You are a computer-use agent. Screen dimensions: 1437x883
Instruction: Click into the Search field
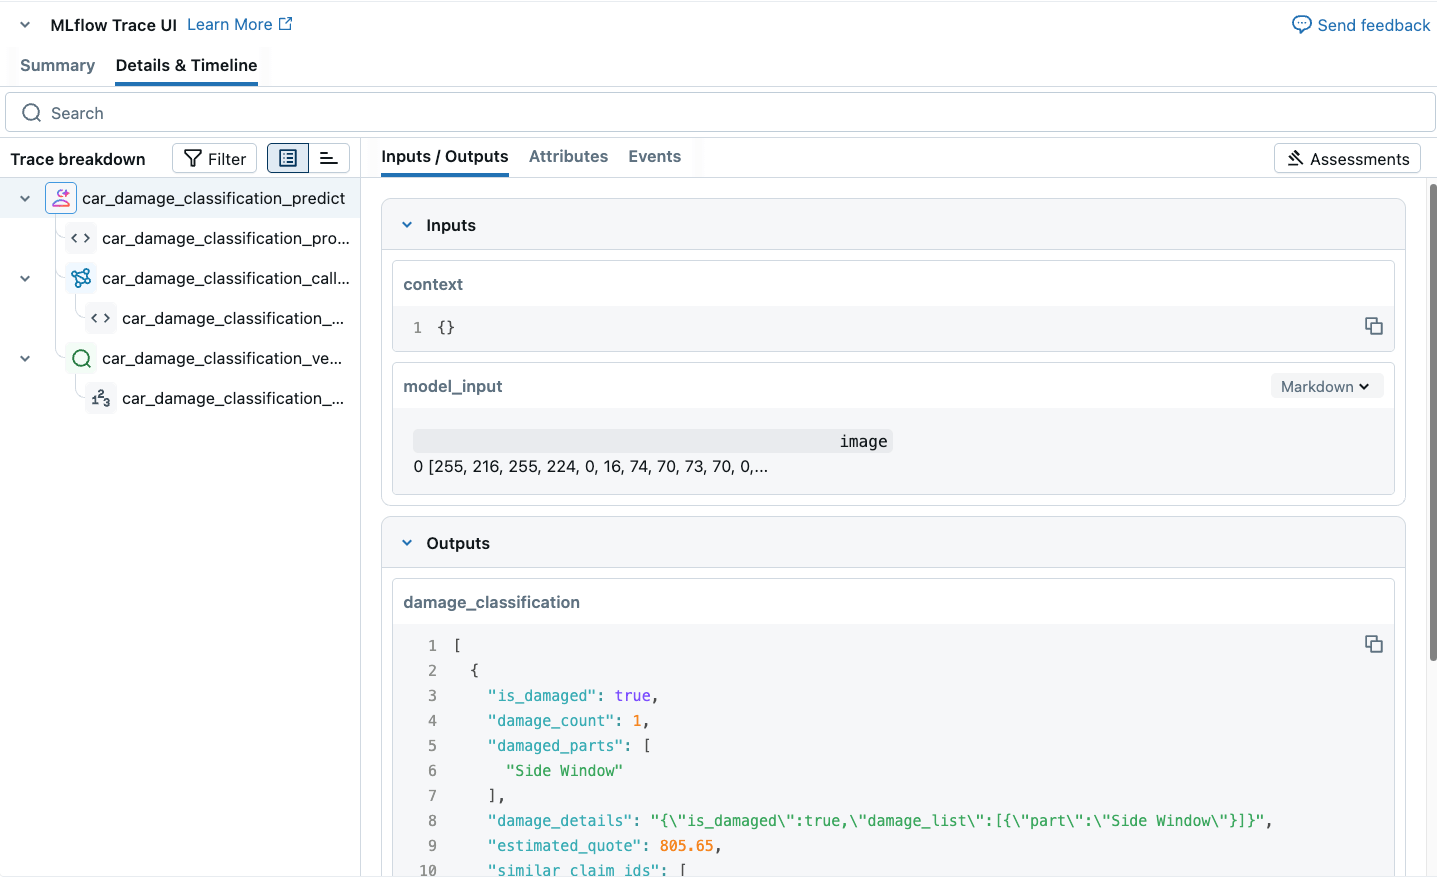[x=720, y=113]
